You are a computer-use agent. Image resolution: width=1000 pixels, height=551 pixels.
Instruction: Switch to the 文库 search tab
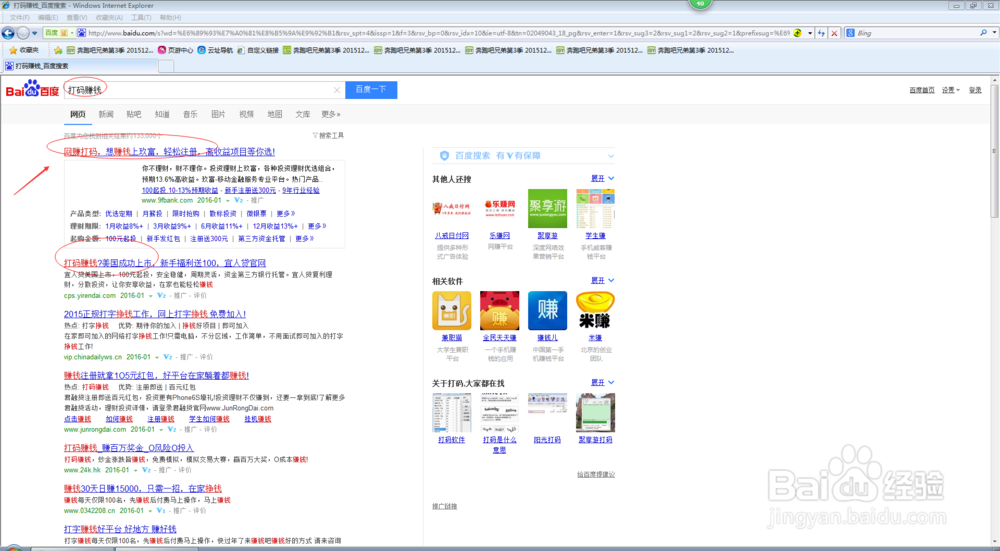[302, 114]
